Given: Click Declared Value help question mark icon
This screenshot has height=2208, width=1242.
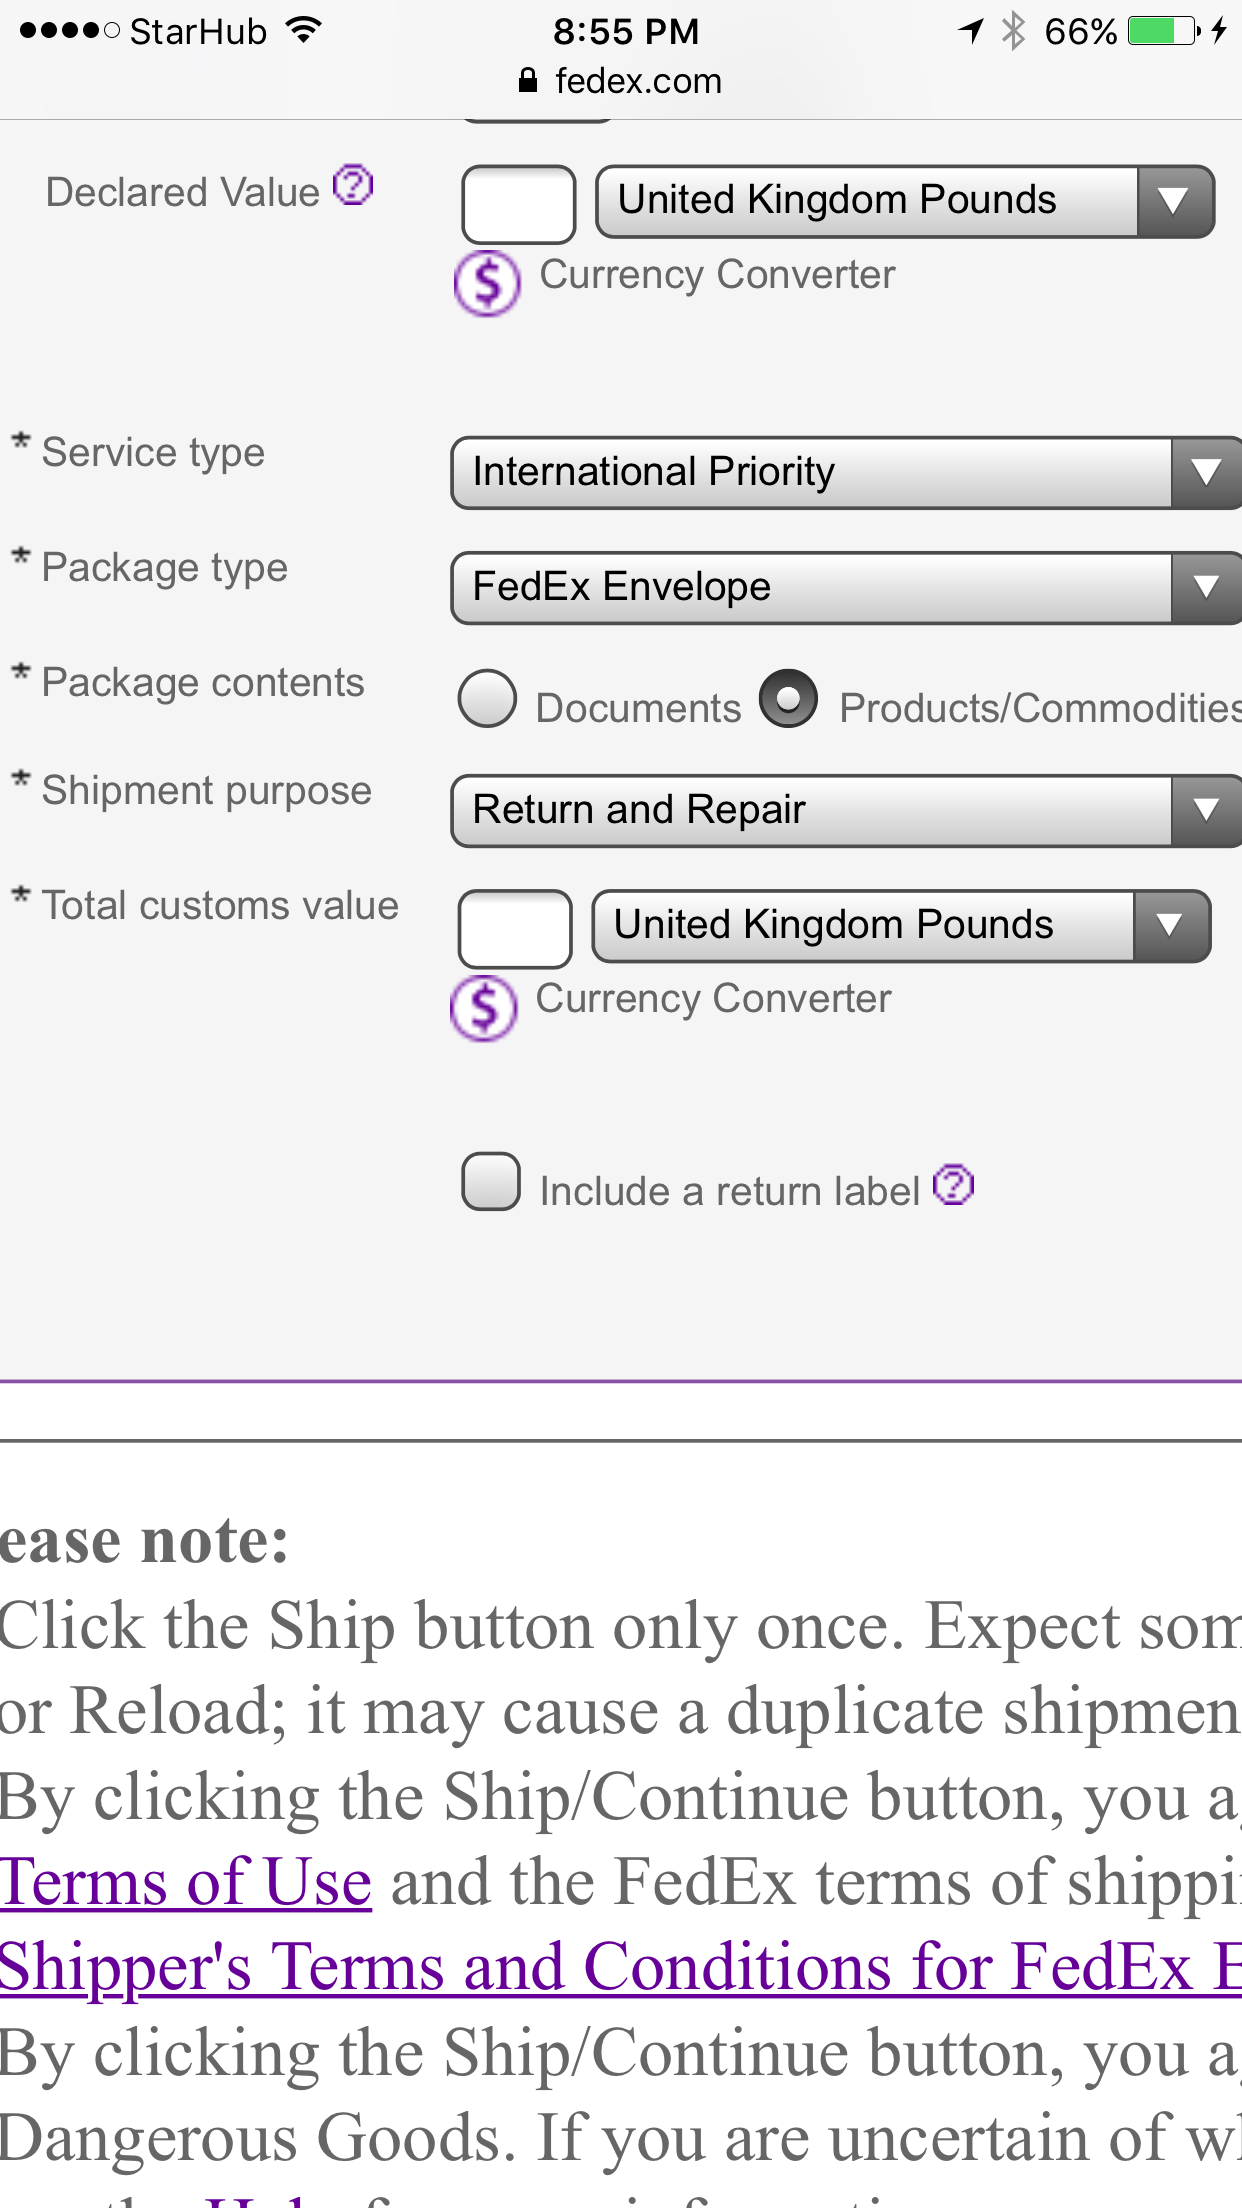Looking at the screenshot, I should pyautogui.click(x=353, y=186).
